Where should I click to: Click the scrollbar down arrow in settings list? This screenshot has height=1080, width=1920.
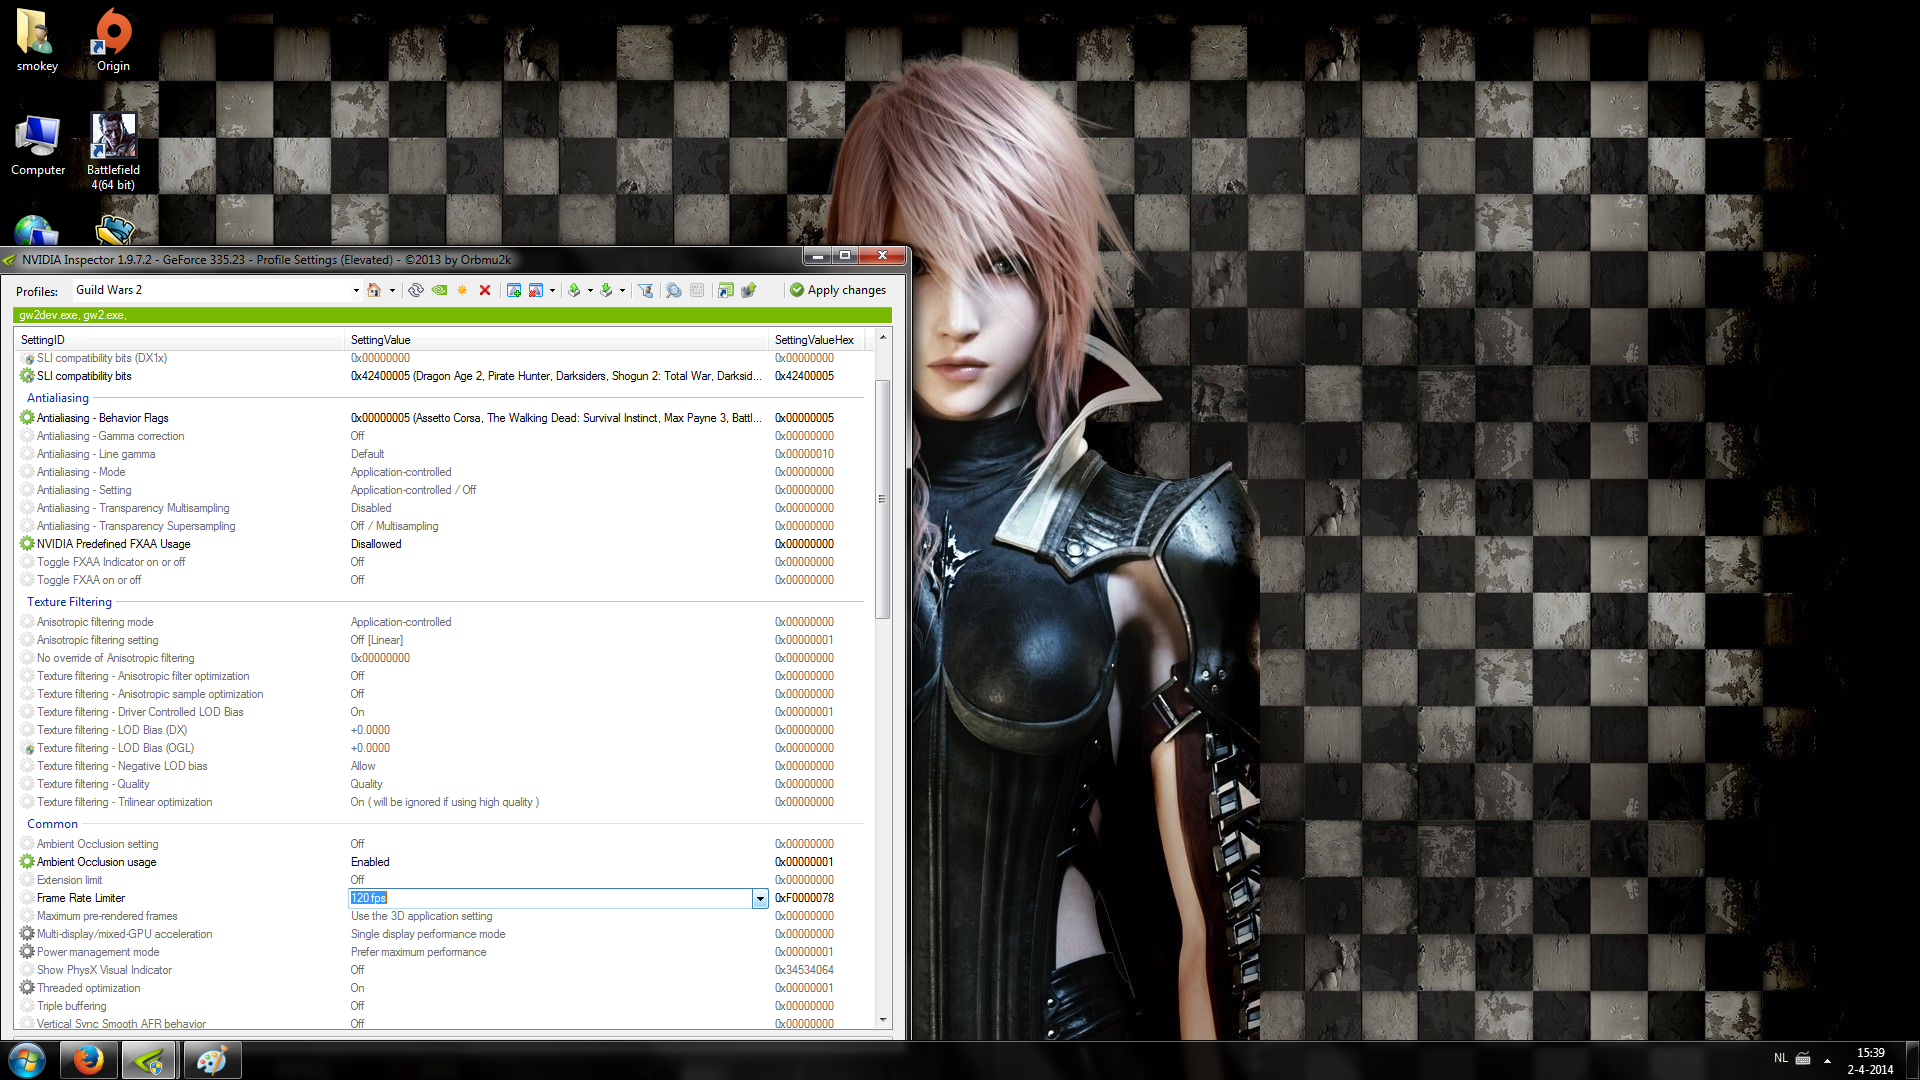point(882,1020)
